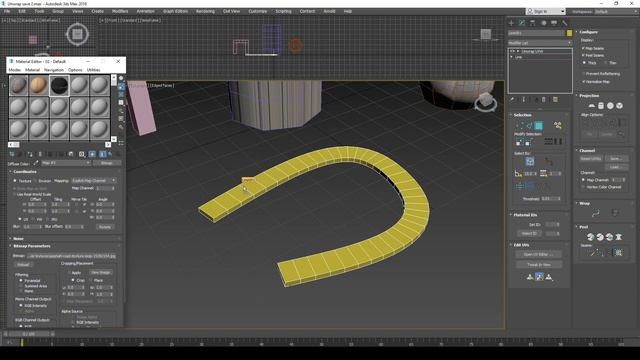Viewport: 640px width, 360px height.
Task: Toggle the Peel Seams checkbox
Action: [584, 55]
